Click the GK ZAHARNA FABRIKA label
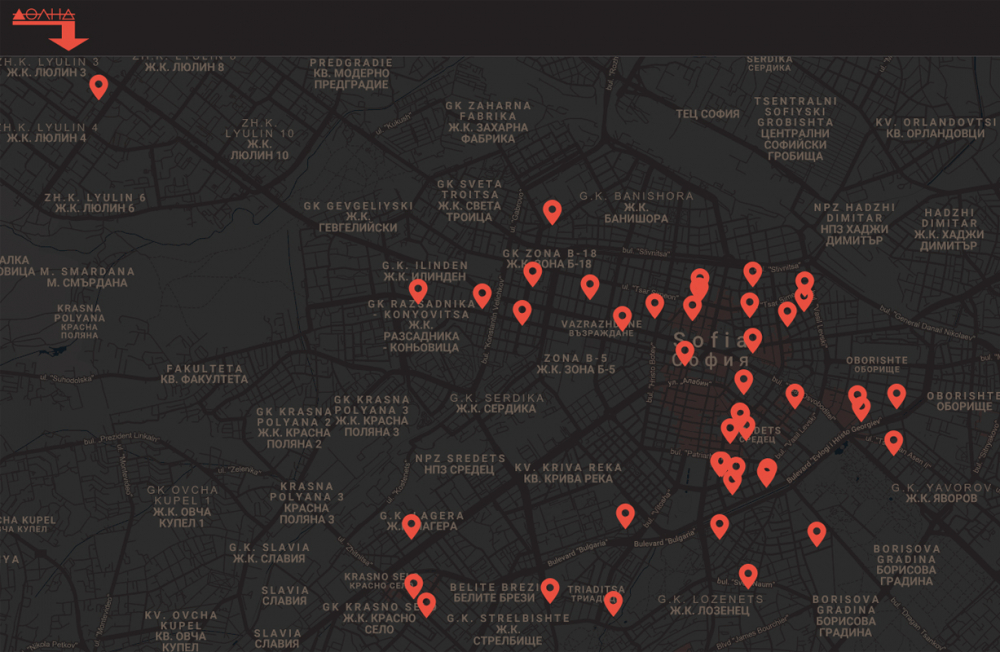This screenshot has height=652, width=1000. pyautogui.click(x=488, y=122)
